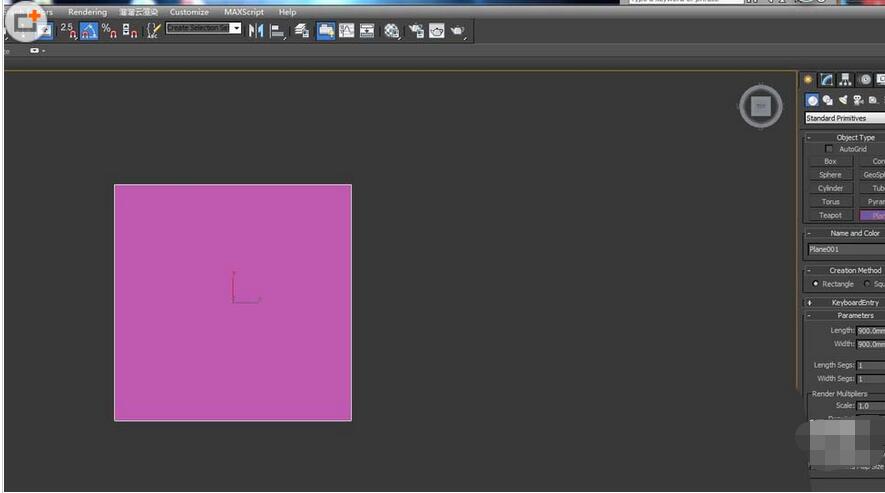Open Render Setup dialog
Screen dimensions: 885x493
(417, 30)
